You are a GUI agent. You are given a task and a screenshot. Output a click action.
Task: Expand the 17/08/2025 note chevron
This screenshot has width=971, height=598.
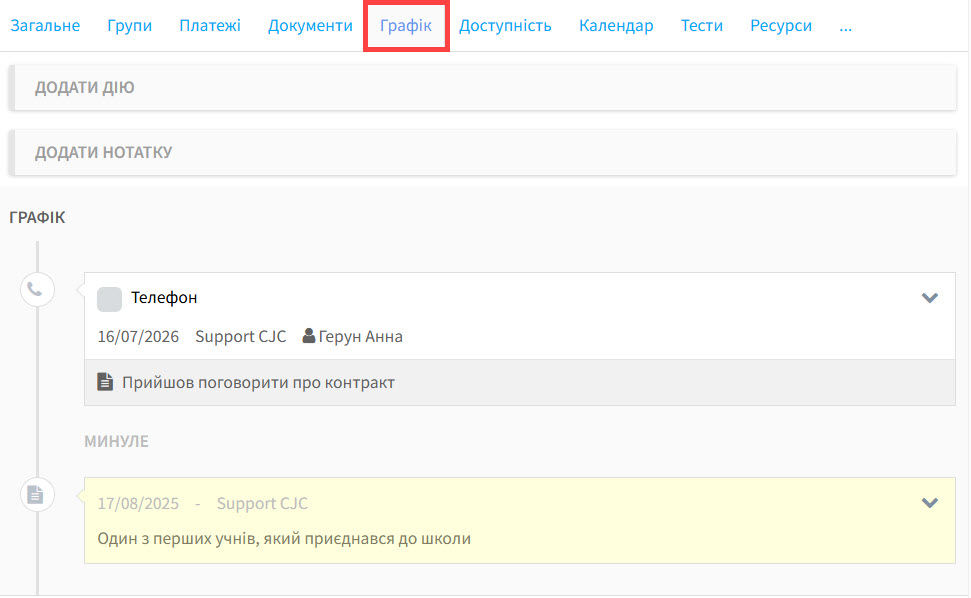point(930,503)
